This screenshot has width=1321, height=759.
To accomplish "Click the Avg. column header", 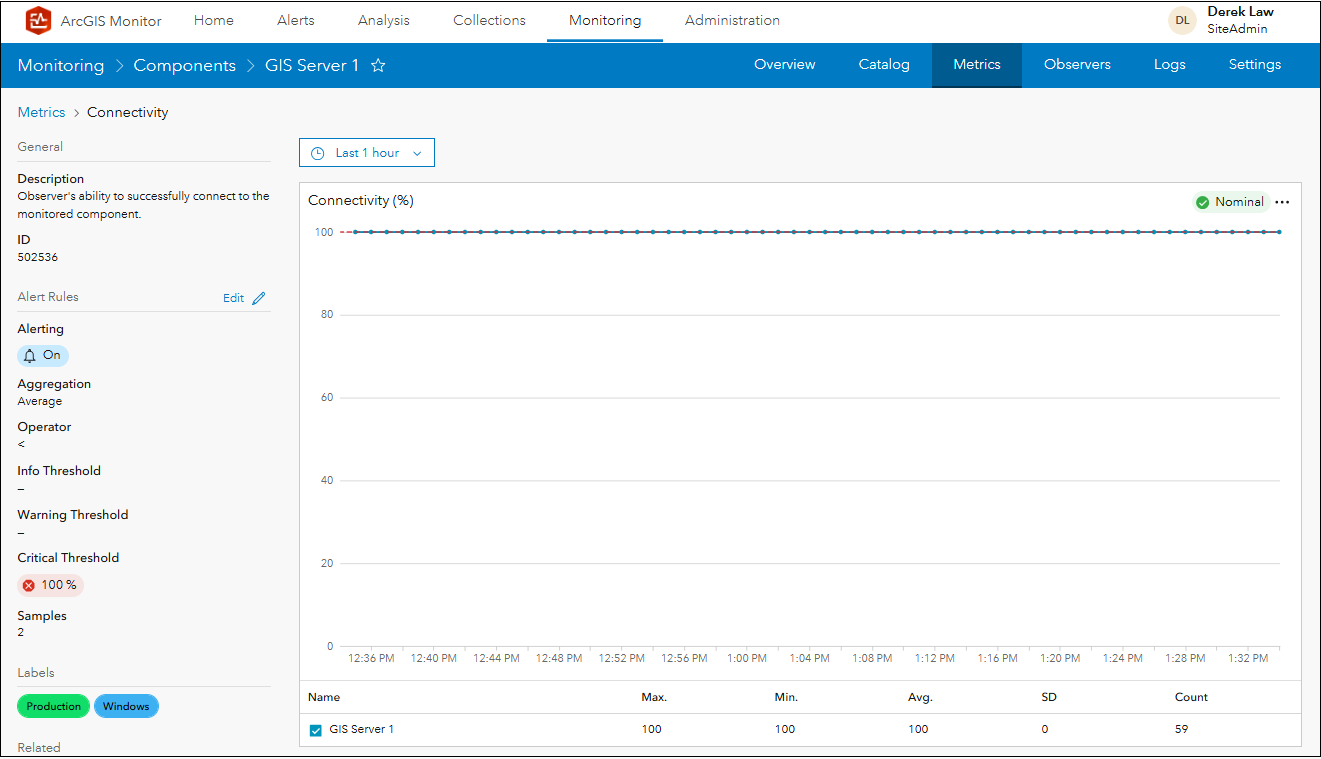I will [x=920, y=697].
